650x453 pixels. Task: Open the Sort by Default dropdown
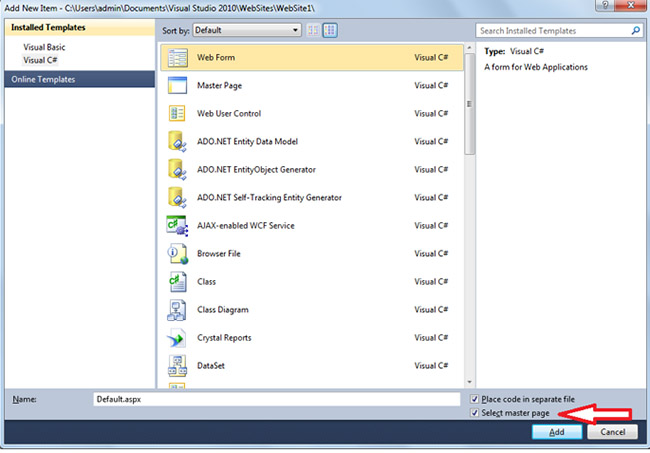pos(247,30)
